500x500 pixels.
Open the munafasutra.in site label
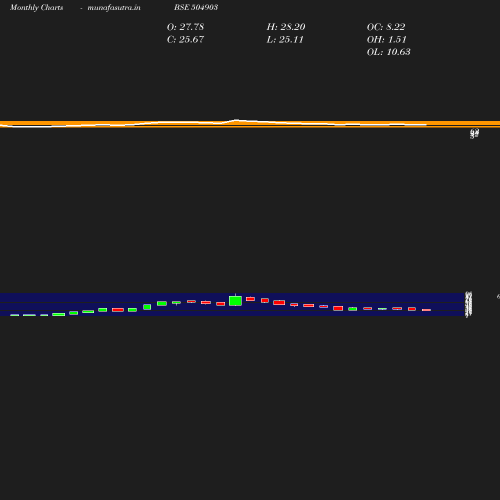(114, 8)
